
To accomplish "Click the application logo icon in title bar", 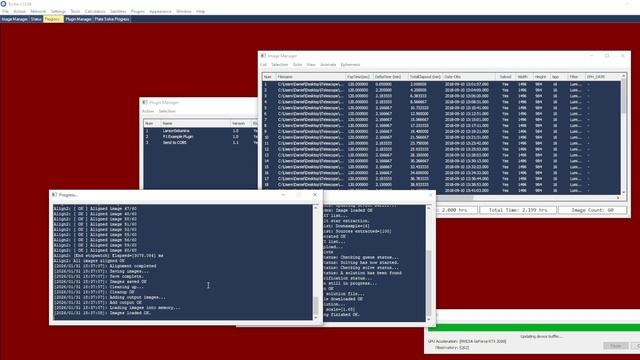I will point(4,4).
